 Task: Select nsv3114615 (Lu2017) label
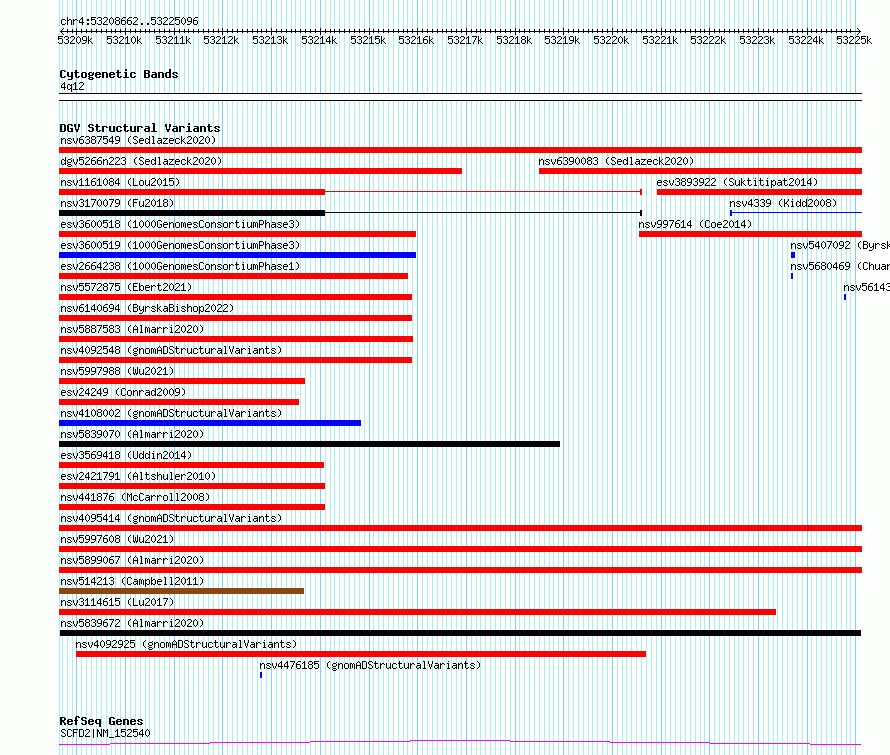[x=117, y=602]
